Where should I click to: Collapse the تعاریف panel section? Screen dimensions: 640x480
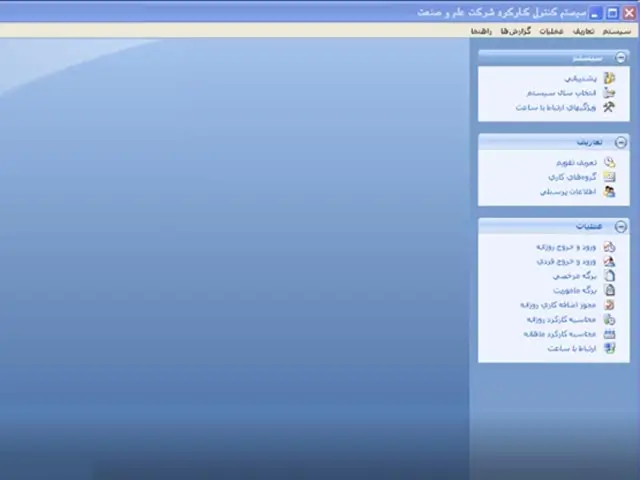(x=621, y=143)
